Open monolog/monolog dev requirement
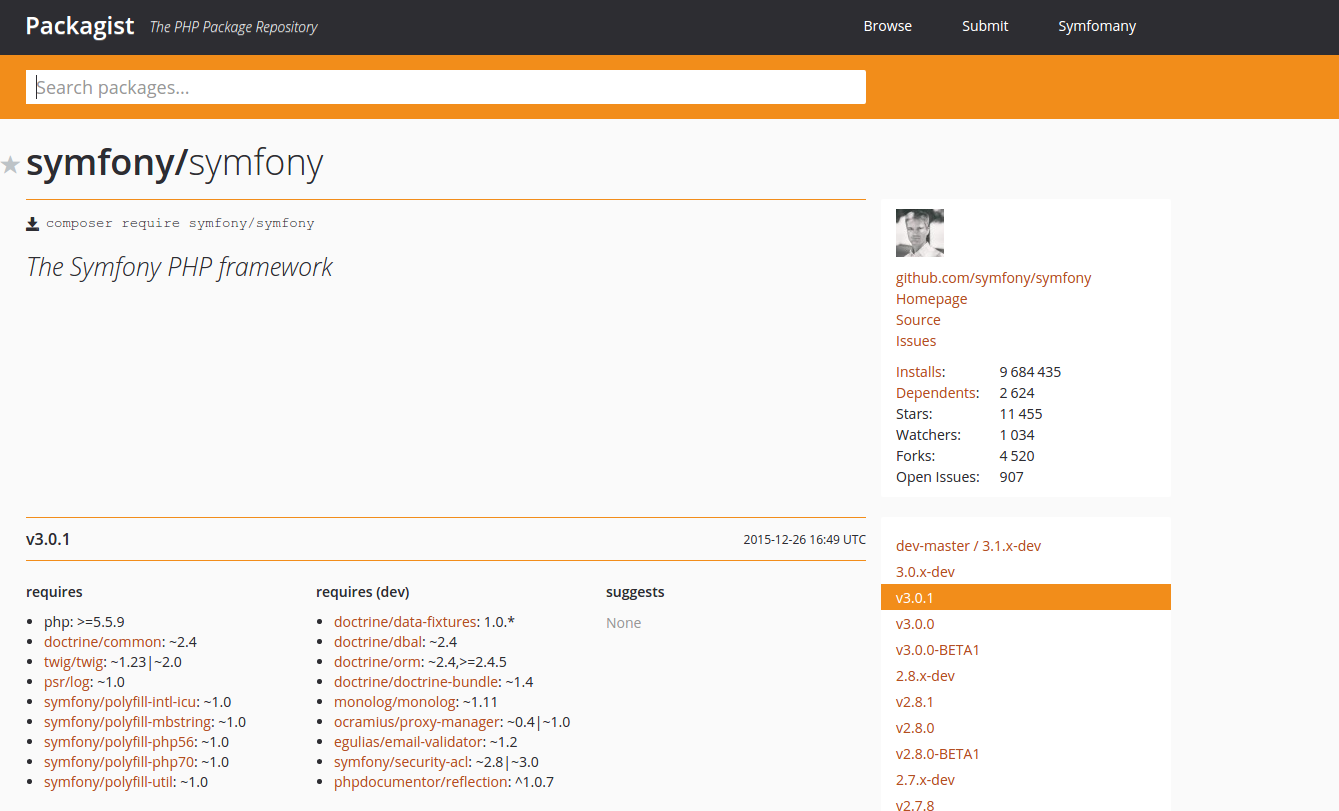The width and height of the screenshot is (1339, 811). pyautogui.click(x=395, y=702)
